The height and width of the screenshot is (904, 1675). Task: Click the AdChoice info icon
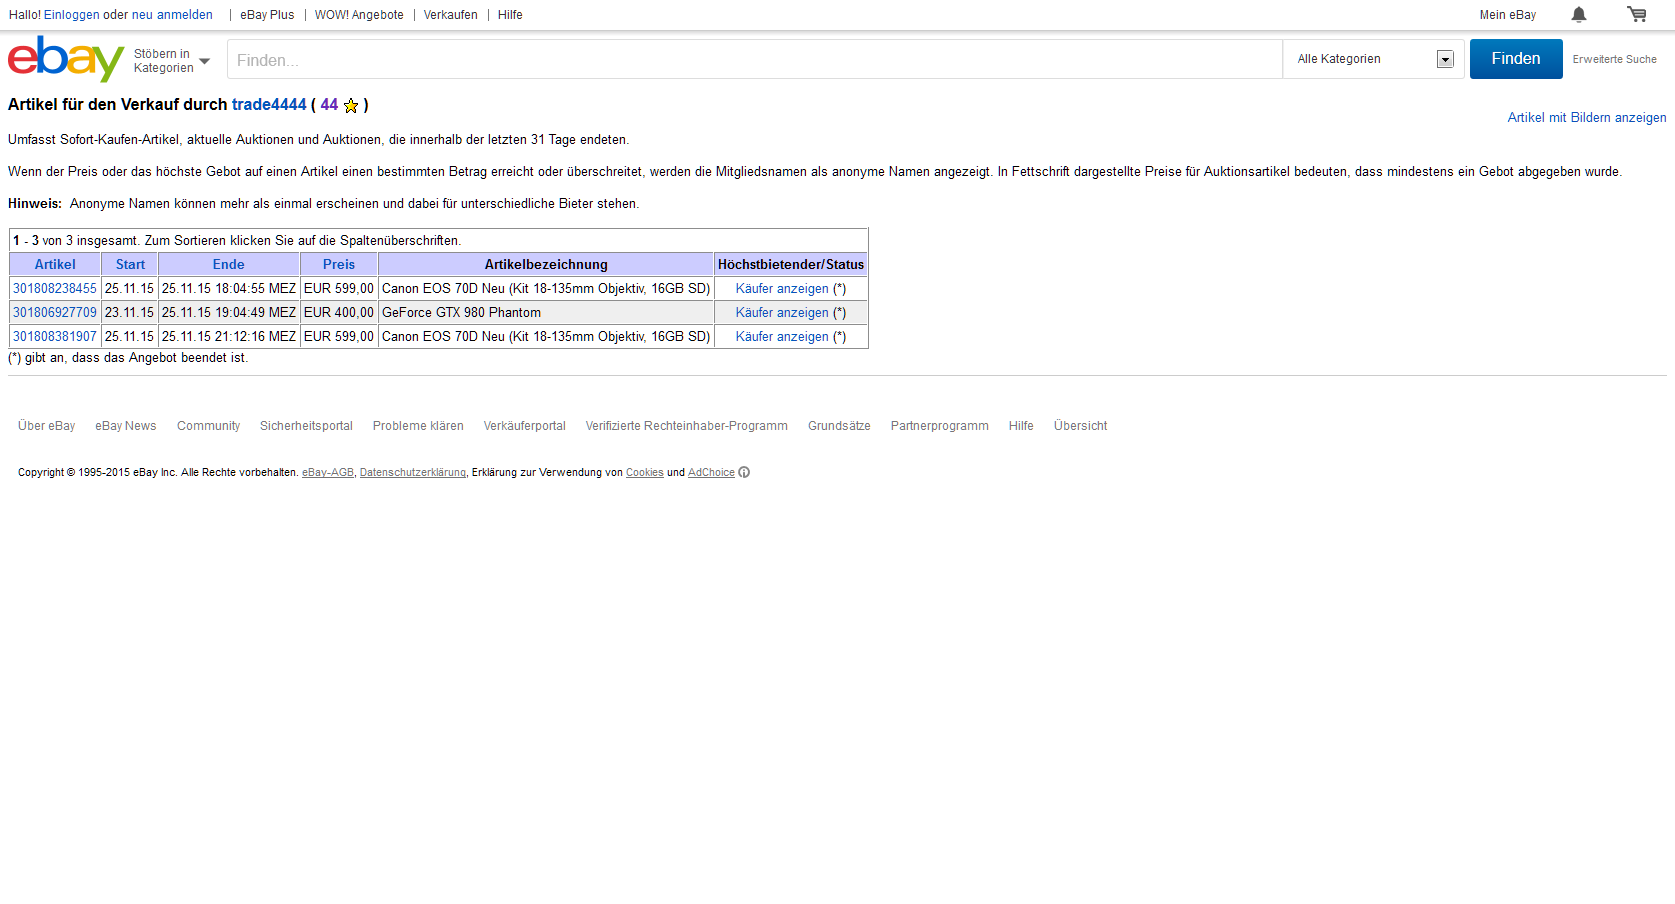click(744, 473)
